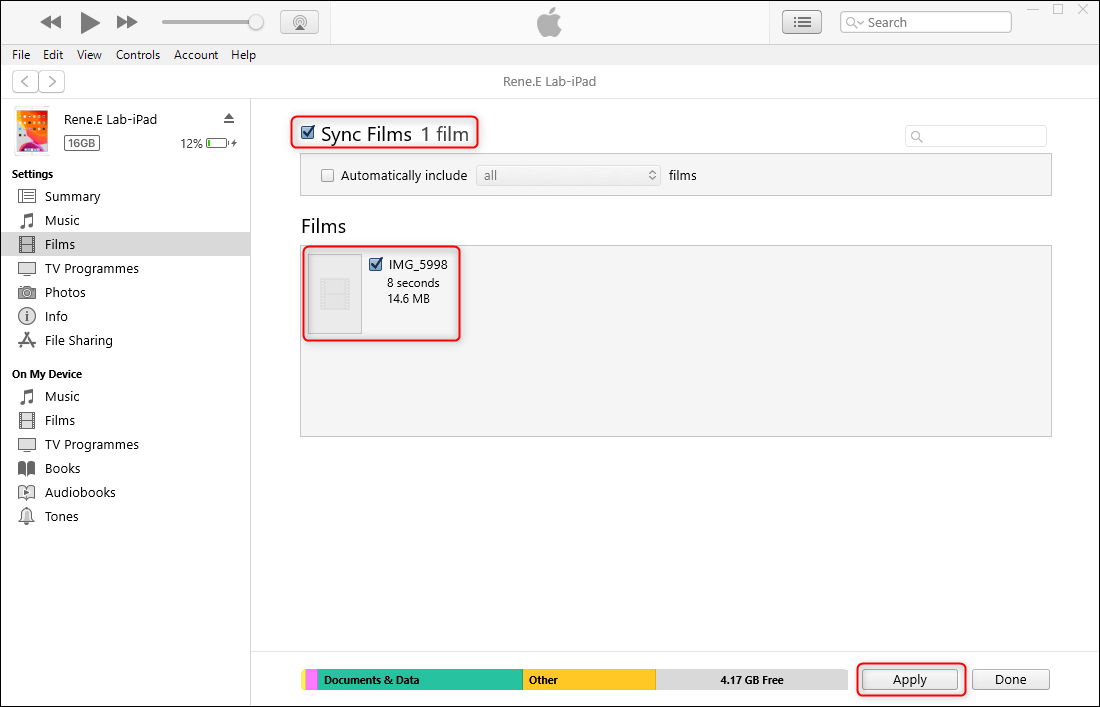Click the 16GB capacity label

pos(82,143)
